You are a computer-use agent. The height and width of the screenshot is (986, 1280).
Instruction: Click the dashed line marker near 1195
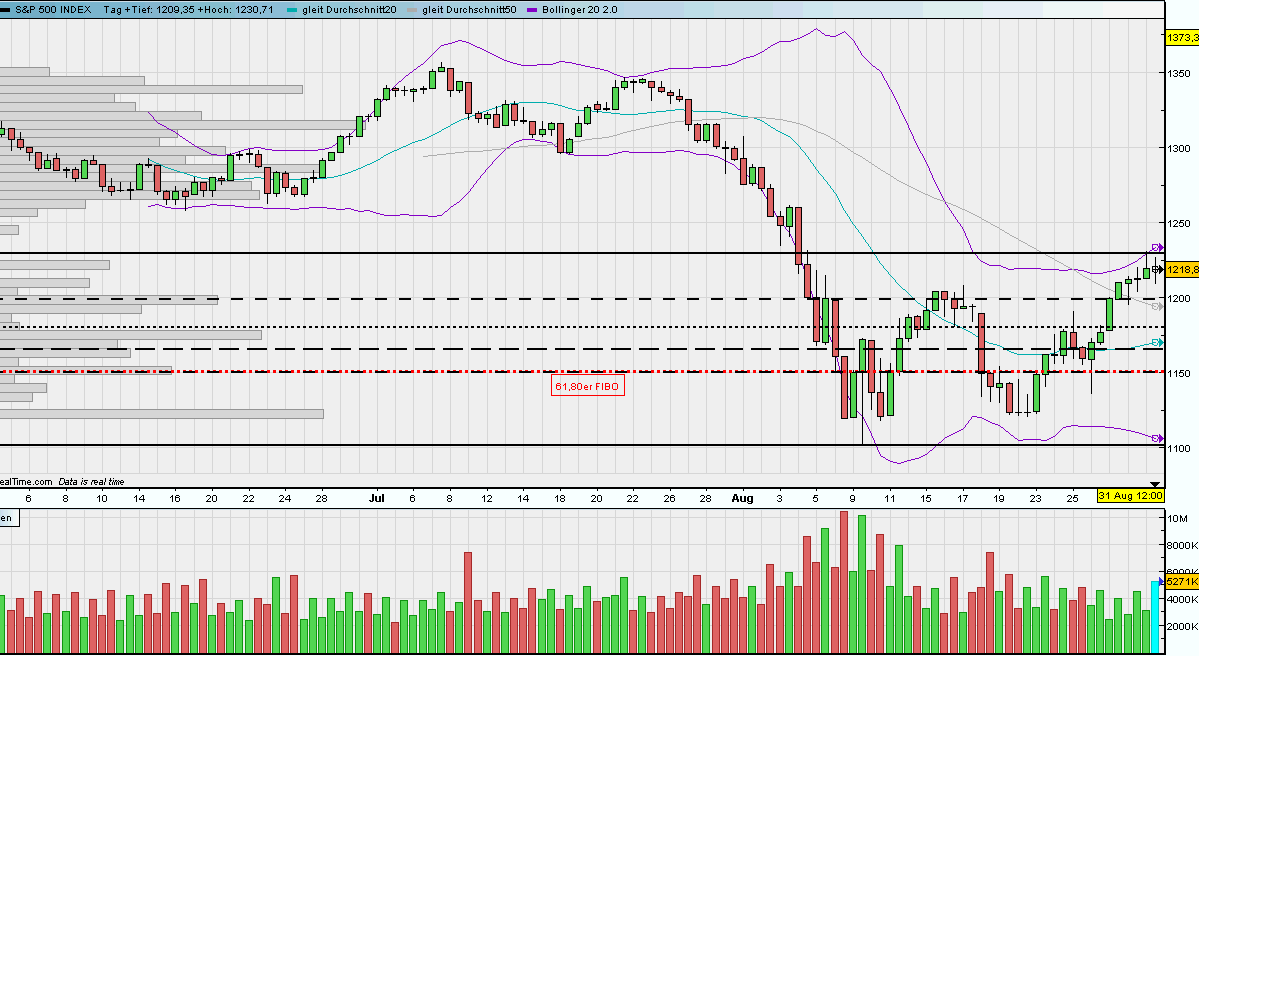tap(1158, 306)
